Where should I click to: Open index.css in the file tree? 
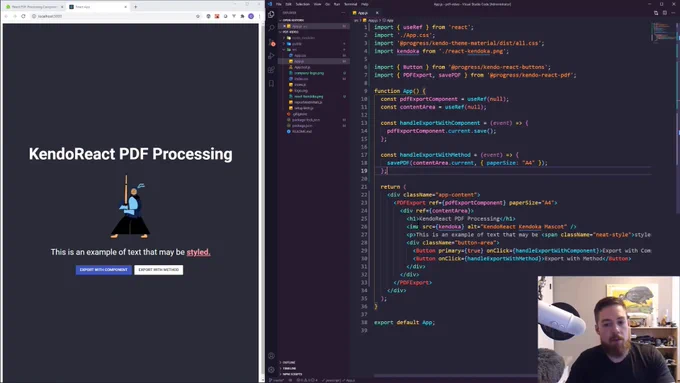pyautogui.click(x=314, y=79)
